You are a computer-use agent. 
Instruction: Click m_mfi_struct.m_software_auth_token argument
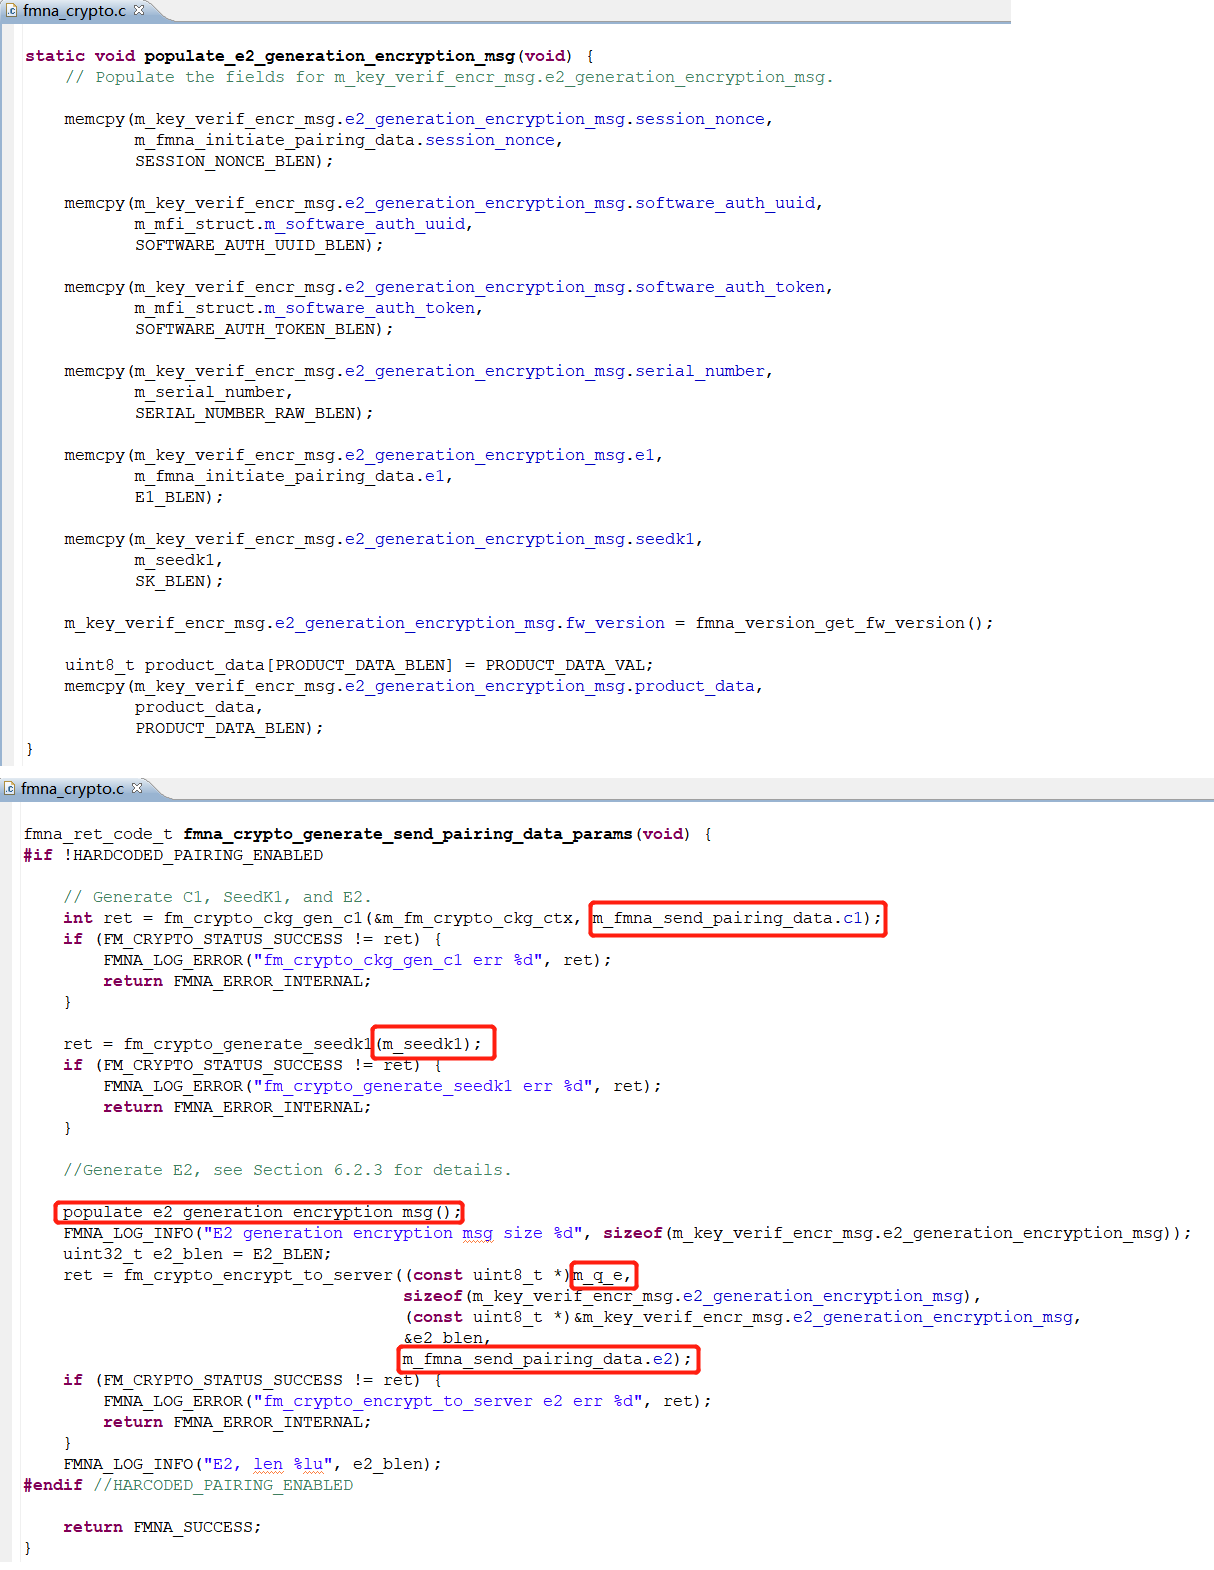pyautogui.click(x=305, y=308)
